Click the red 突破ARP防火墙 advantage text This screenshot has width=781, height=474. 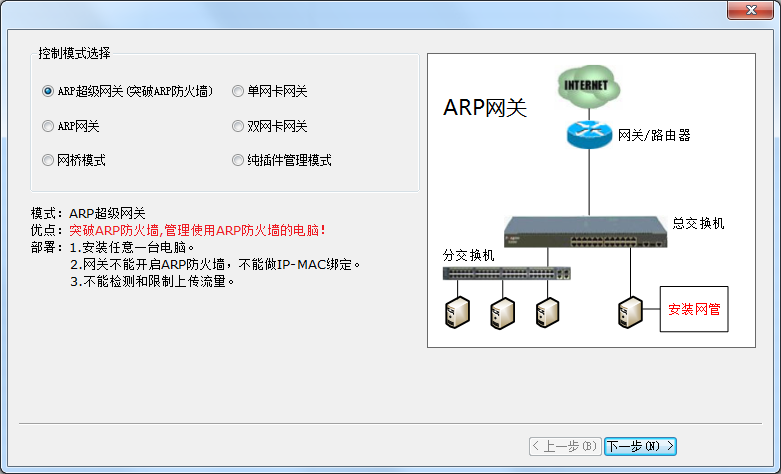[198, 231]
